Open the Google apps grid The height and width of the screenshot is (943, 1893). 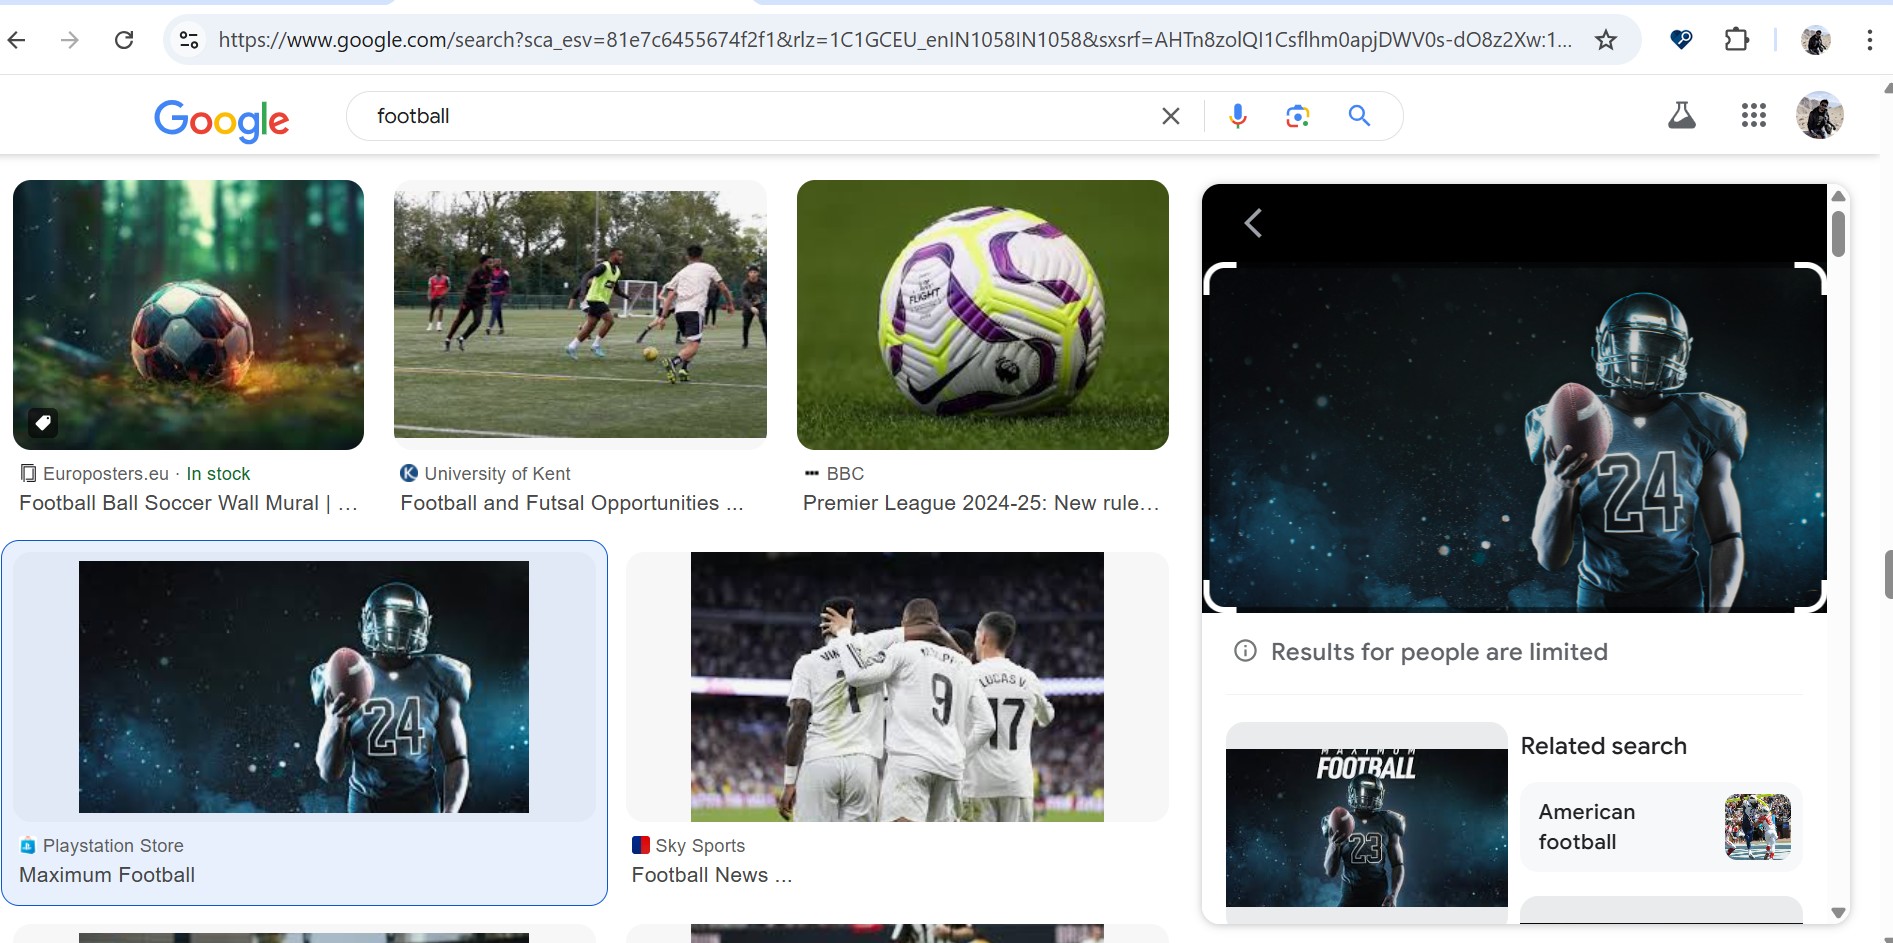pyautogui.click(x=1753, y=116)
